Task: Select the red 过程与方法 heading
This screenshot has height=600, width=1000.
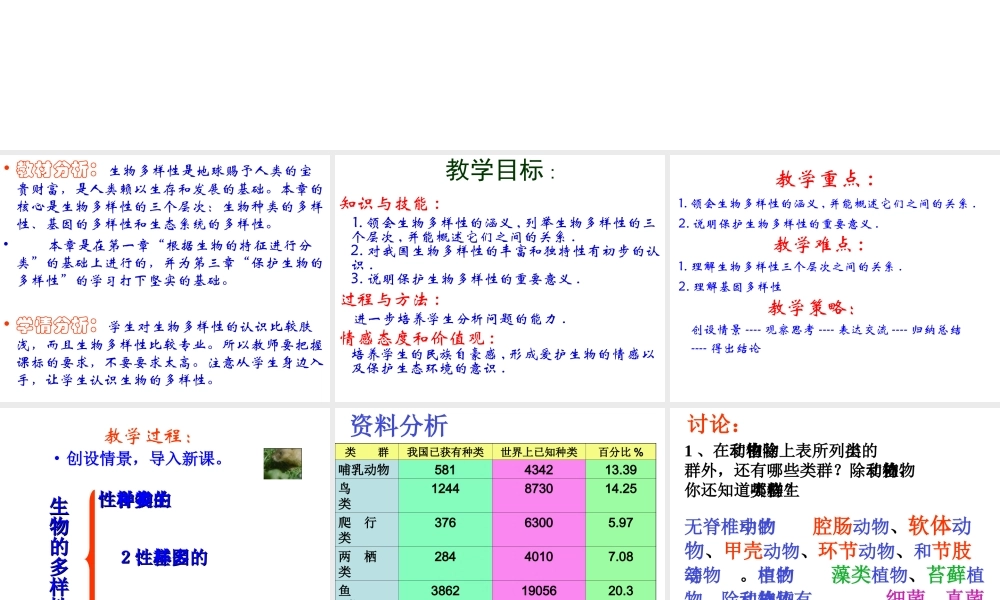Action: tap(390, 299)
